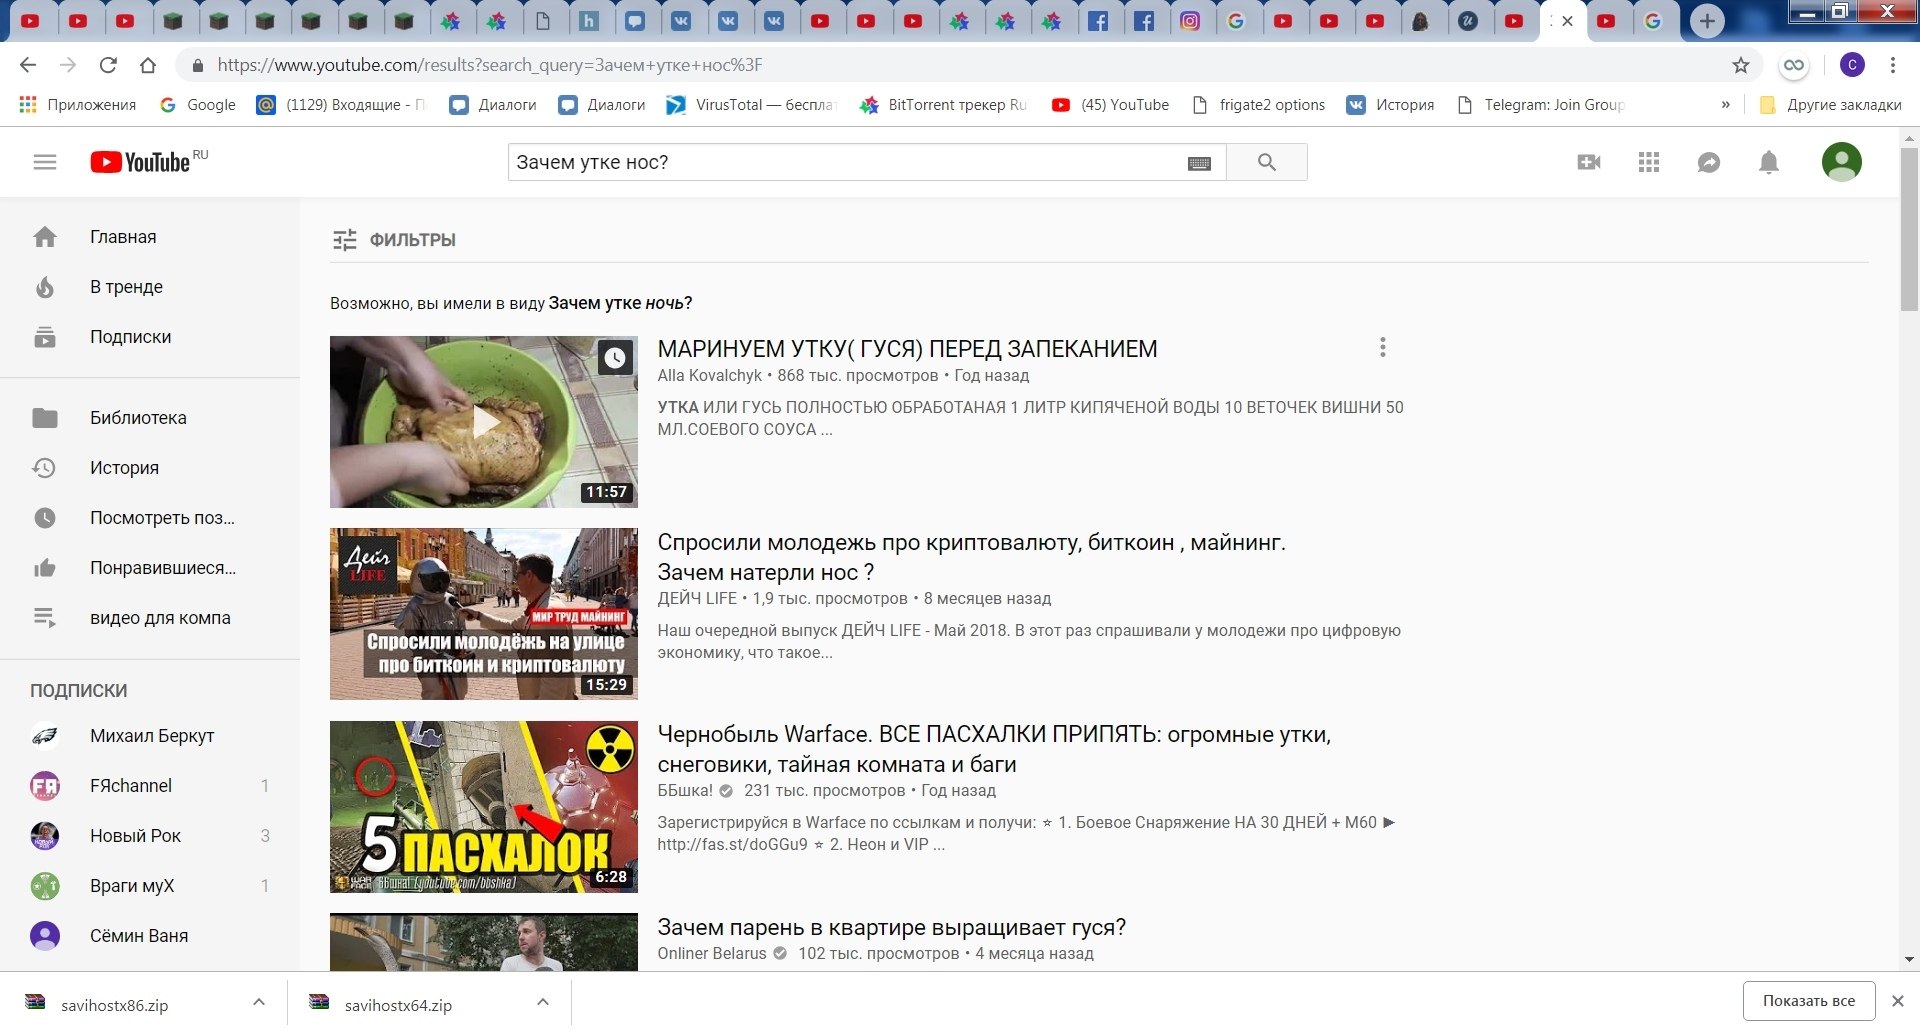Image resolution: width=1920 pixels, height=1032 pixels.
Task: Open the Chrome three-dot menu
Action: (1893, 65)
